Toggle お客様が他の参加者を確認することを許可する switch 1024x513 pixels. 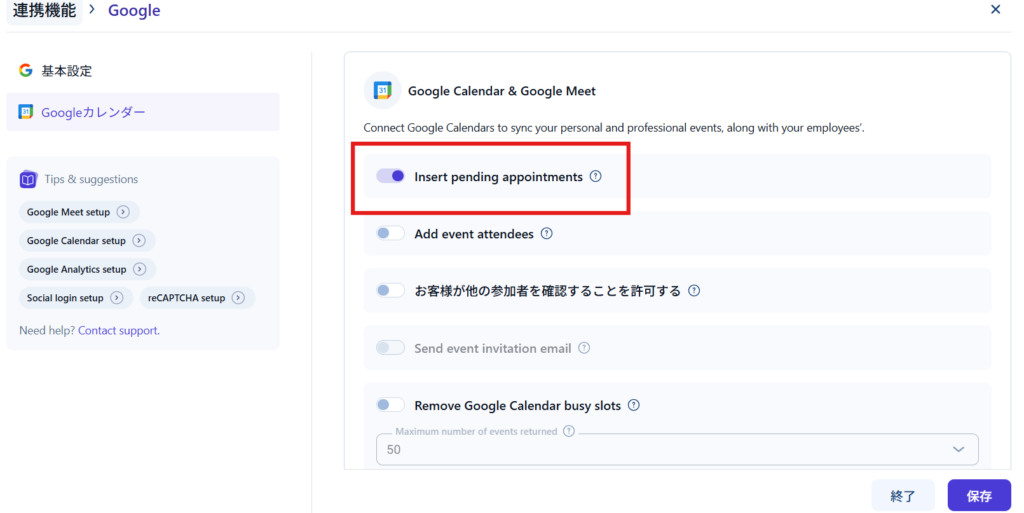coord(391,291)
